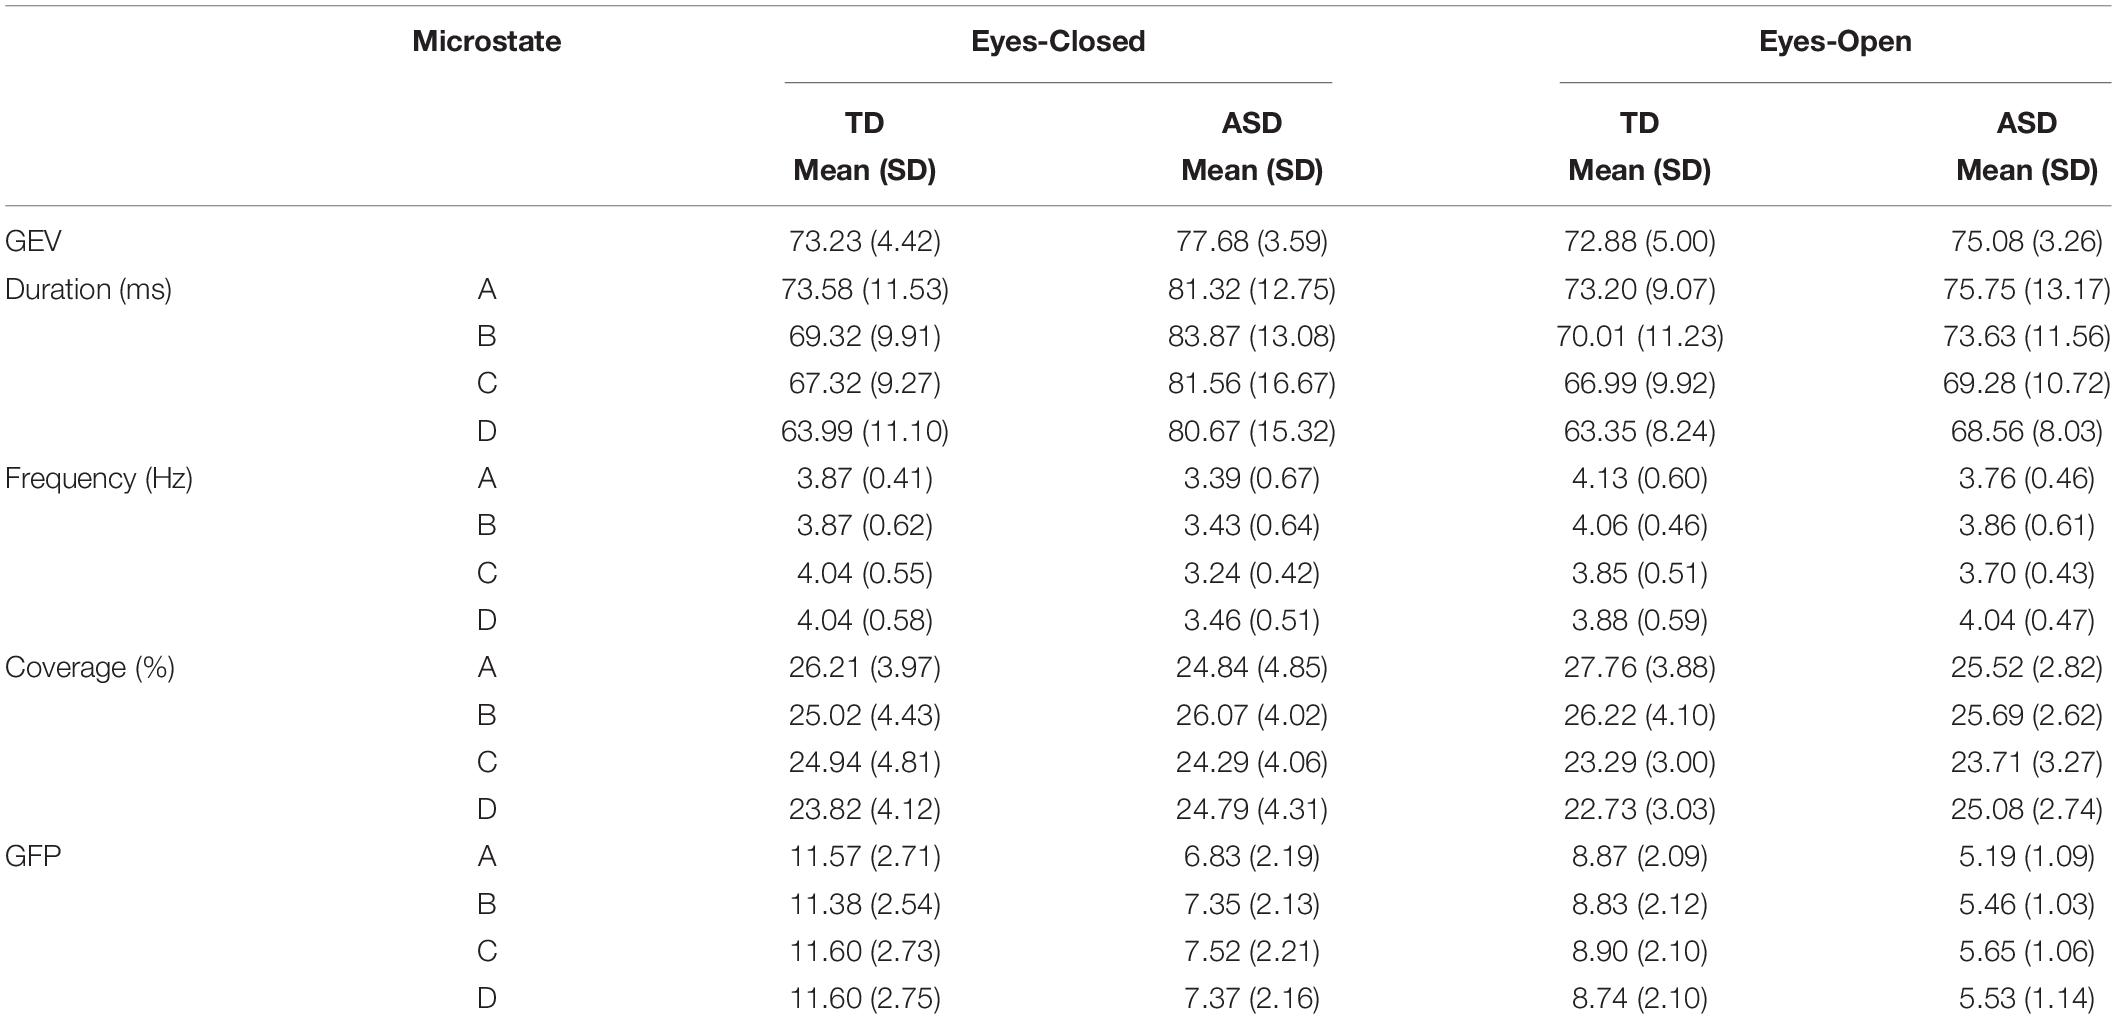The image size is (2117, 1019).
Task: Select Eyes-Closed ASD GEV value 77.68 (3.59)
Action: [x=1252, y=241]
